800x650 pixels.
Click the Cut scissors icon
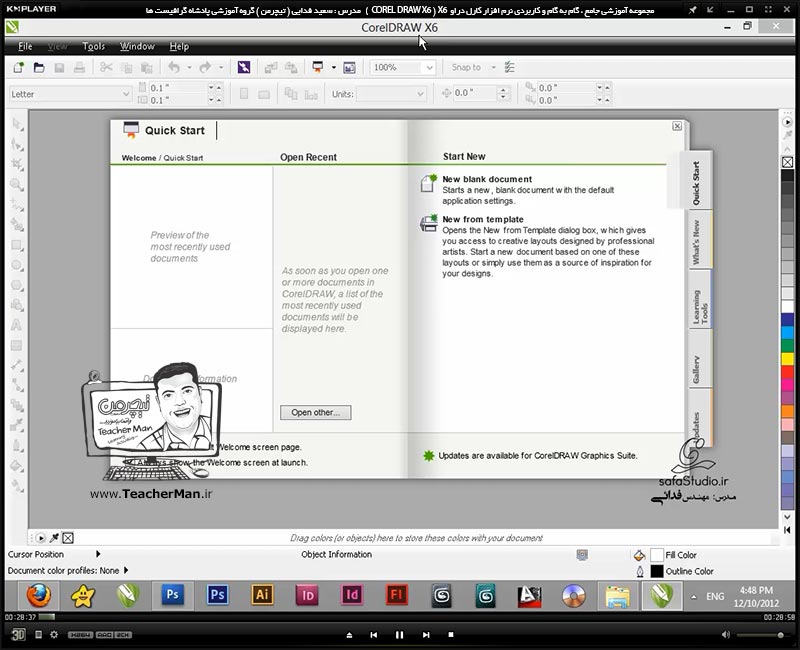[106, 67]
